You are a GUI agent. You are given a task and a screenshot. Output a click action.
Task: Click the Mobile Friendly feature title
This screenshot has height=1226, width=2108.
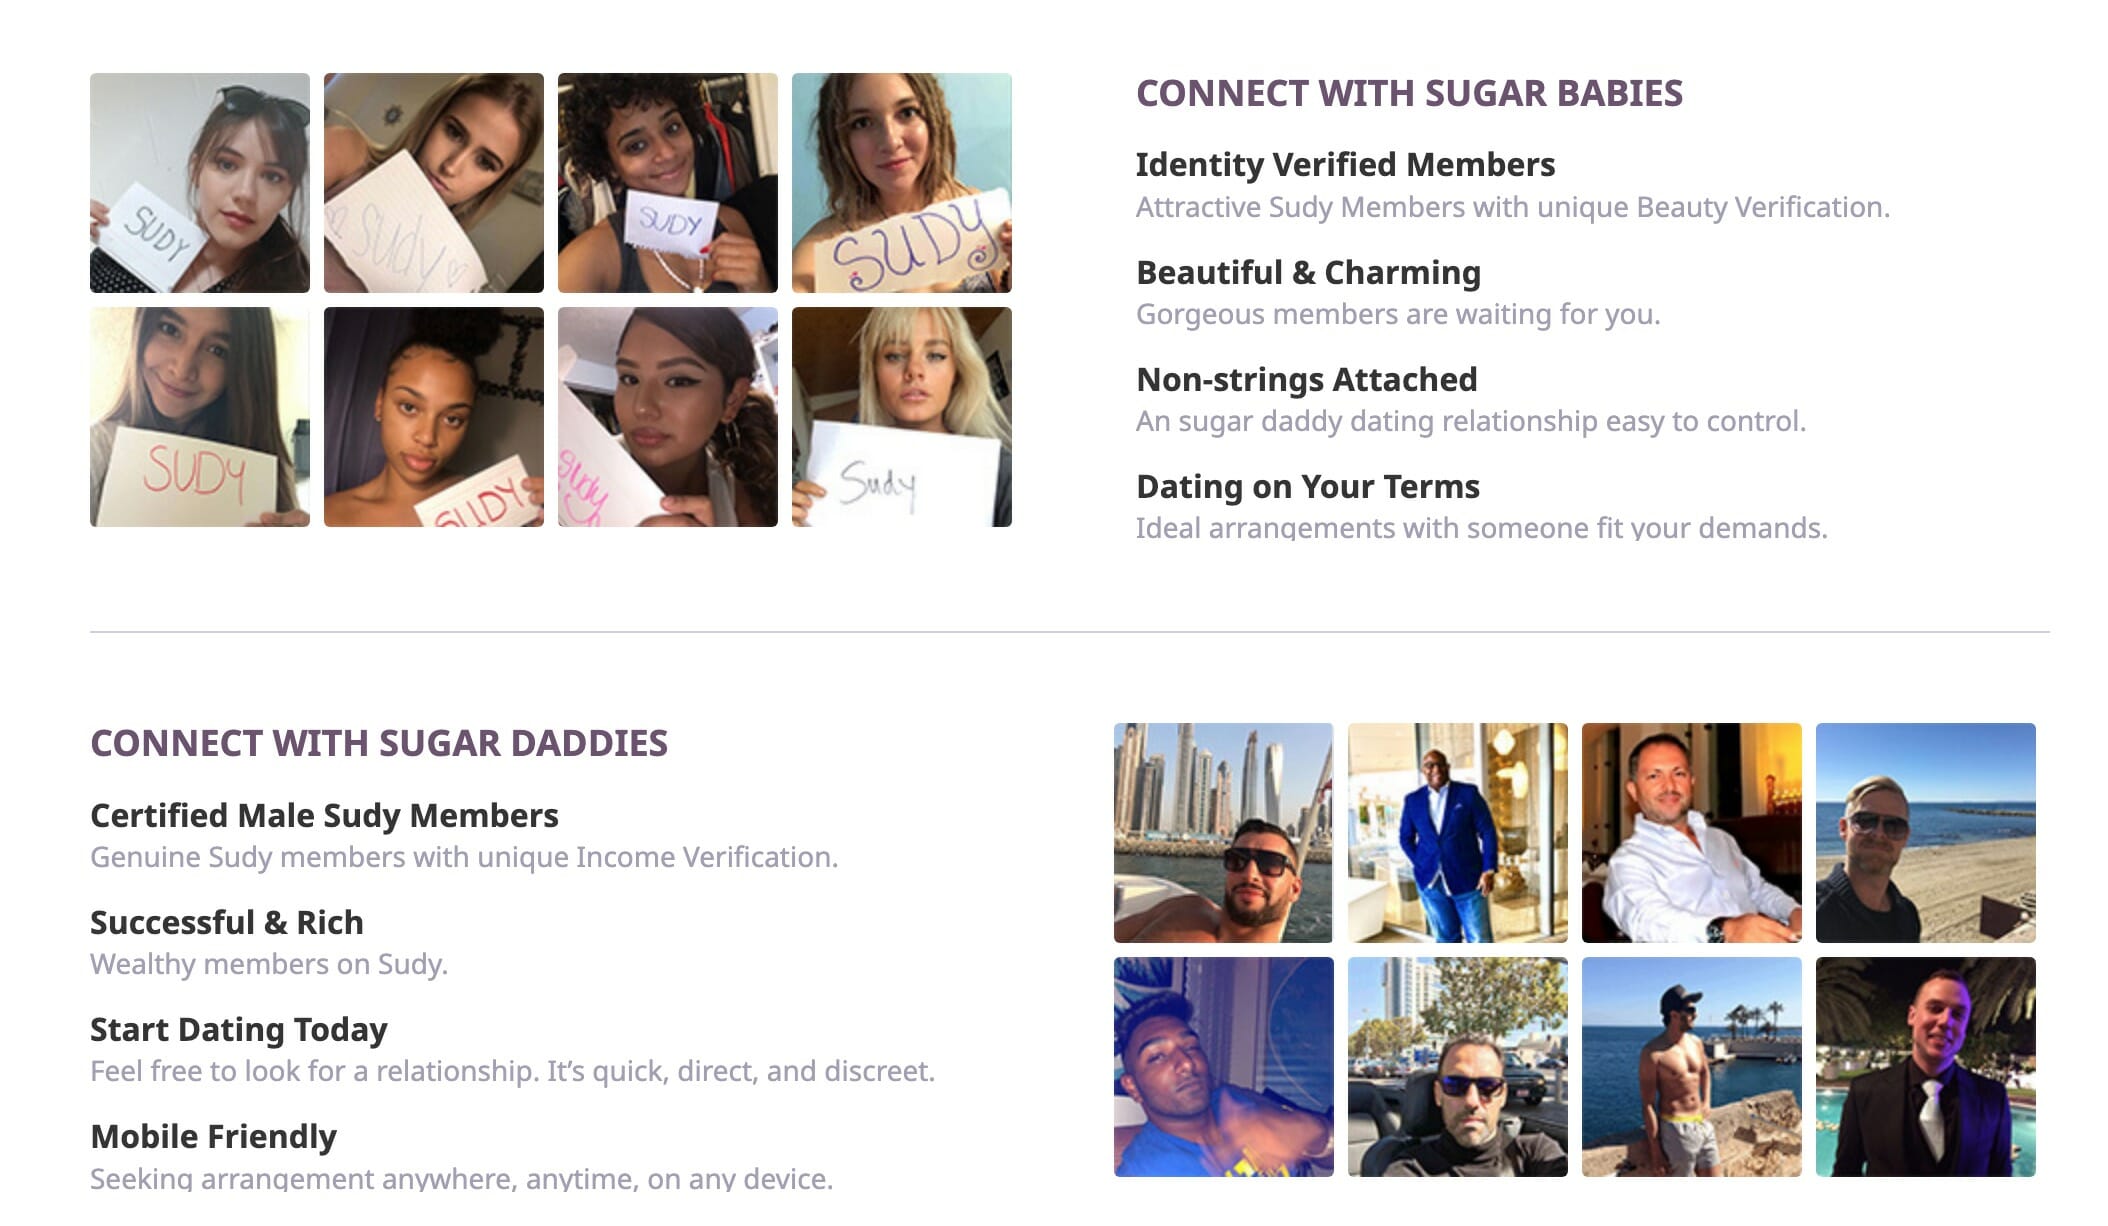pyautogui.click(x=213, y=1136)
